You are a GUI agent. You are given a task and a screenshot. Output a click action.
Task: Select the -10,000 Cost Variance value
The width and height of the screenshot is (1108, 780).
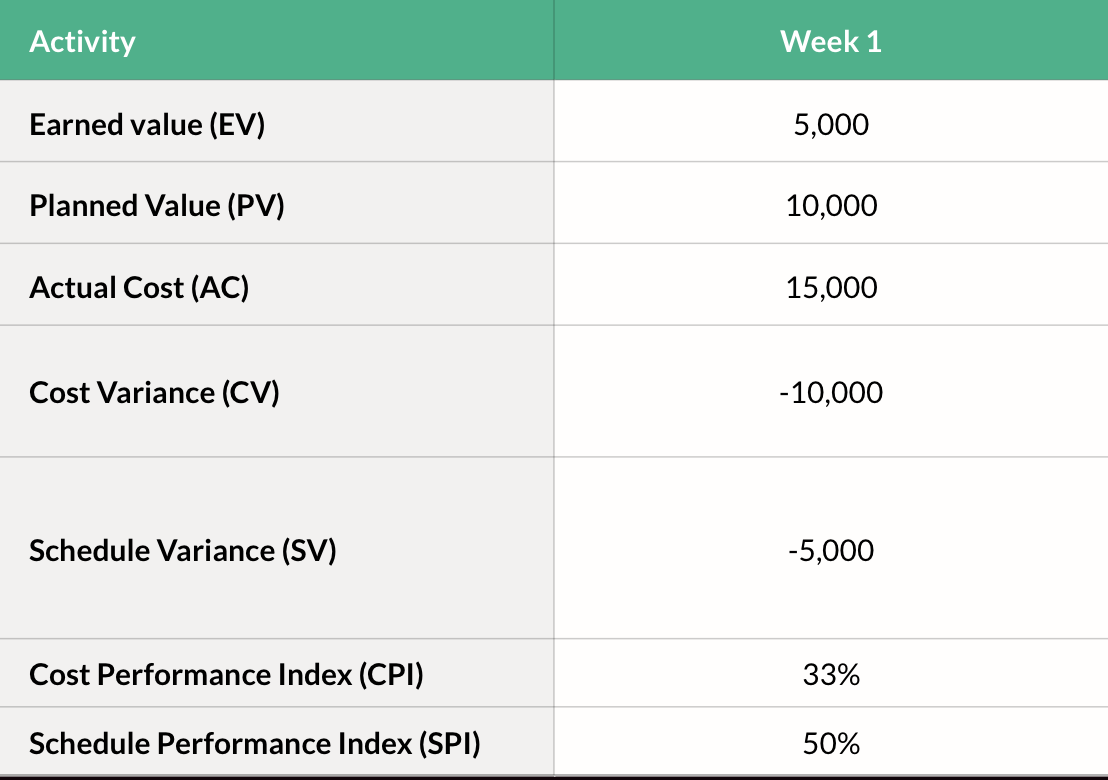[830, 392]
